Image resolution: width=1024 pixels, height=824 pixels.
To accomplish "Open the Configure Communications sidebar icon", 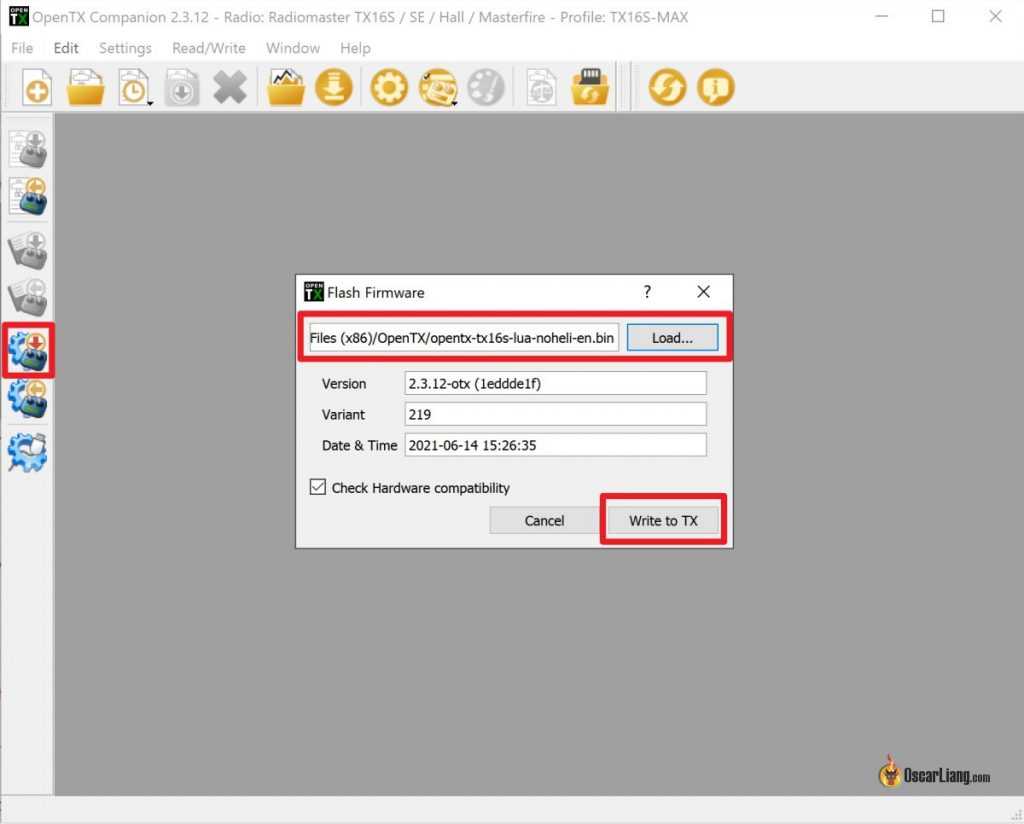I will [28, 452].
